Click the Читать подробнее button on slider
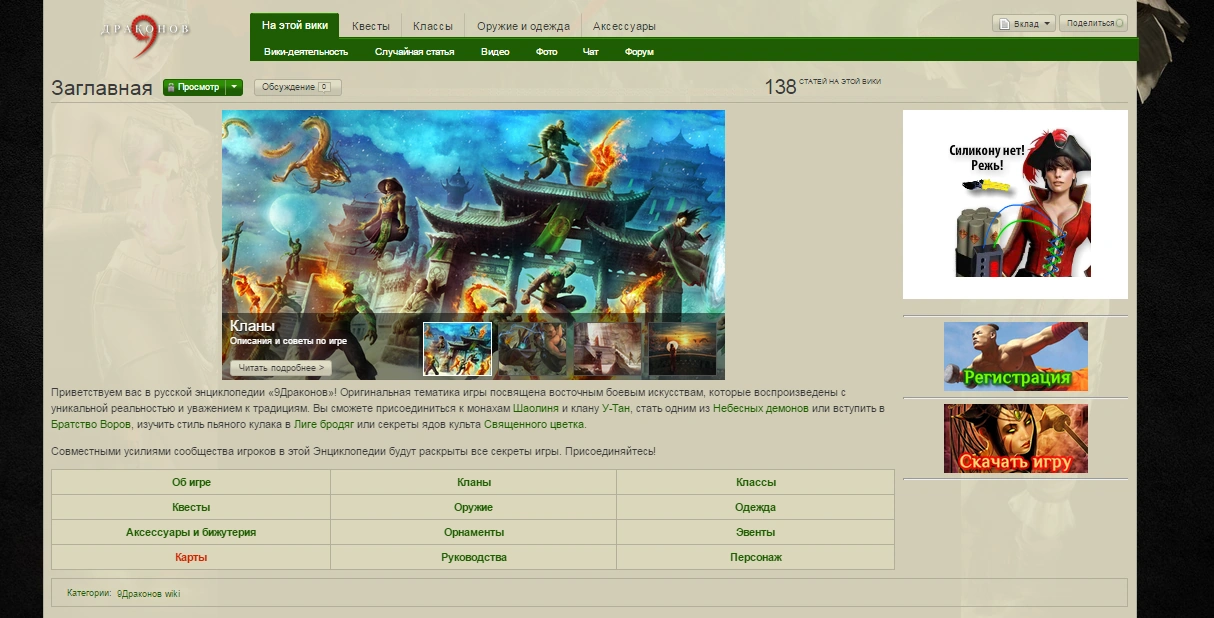The image size is (1214, 618). (x=280, y=368)
